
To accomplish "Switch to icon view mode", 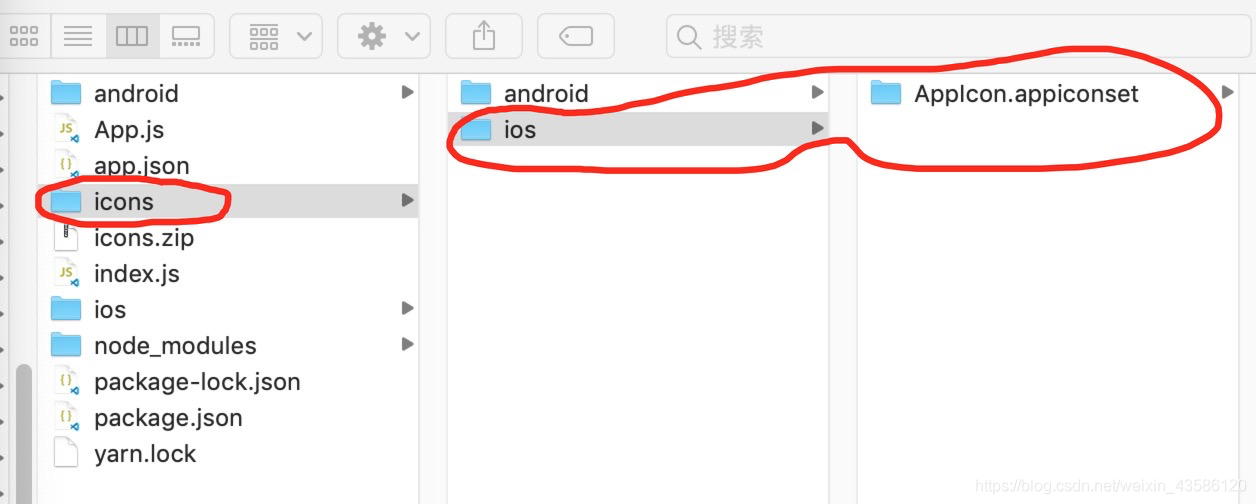I will [24, 37].
